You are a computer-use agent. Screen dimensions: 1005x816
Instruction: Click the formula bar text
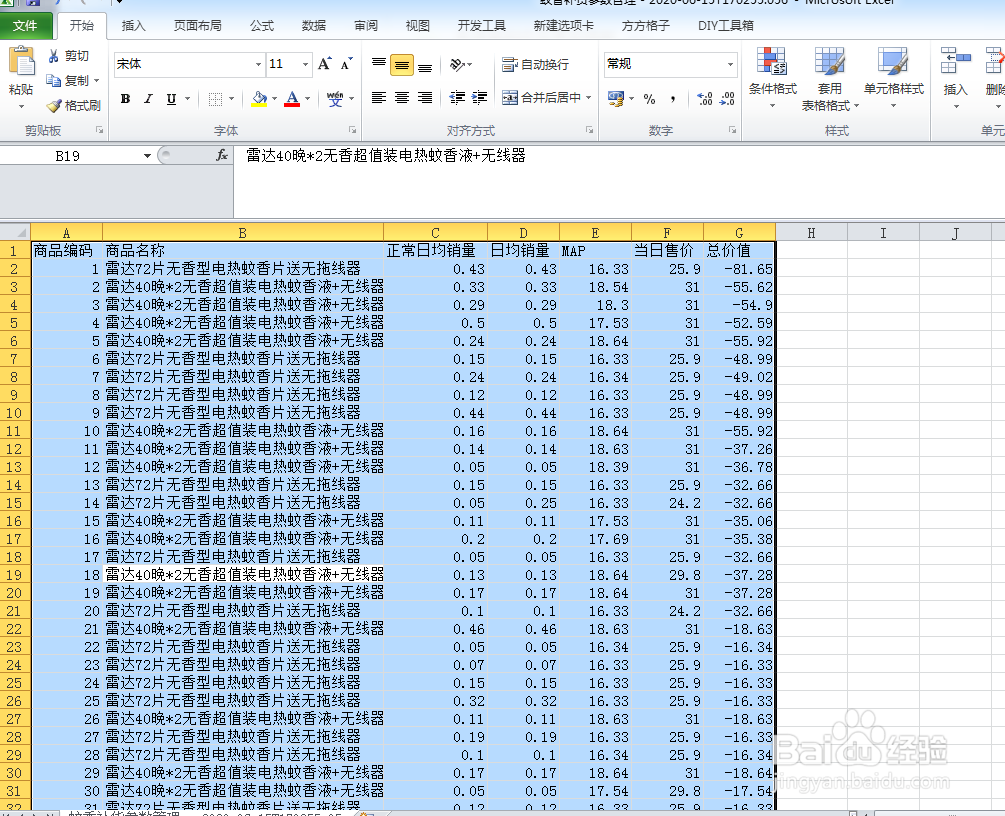[385, 156]
